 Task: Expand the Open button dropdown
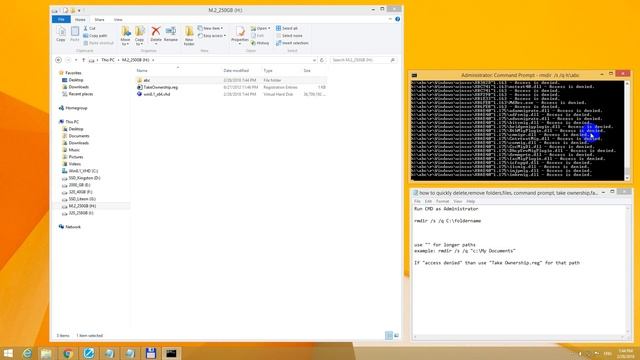tap(269, 28)
